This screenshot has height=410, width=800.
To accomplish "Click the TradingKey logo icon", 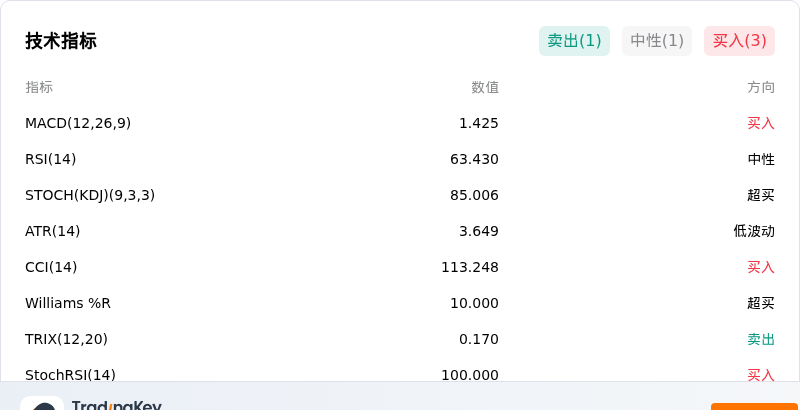I will [42, 403].
